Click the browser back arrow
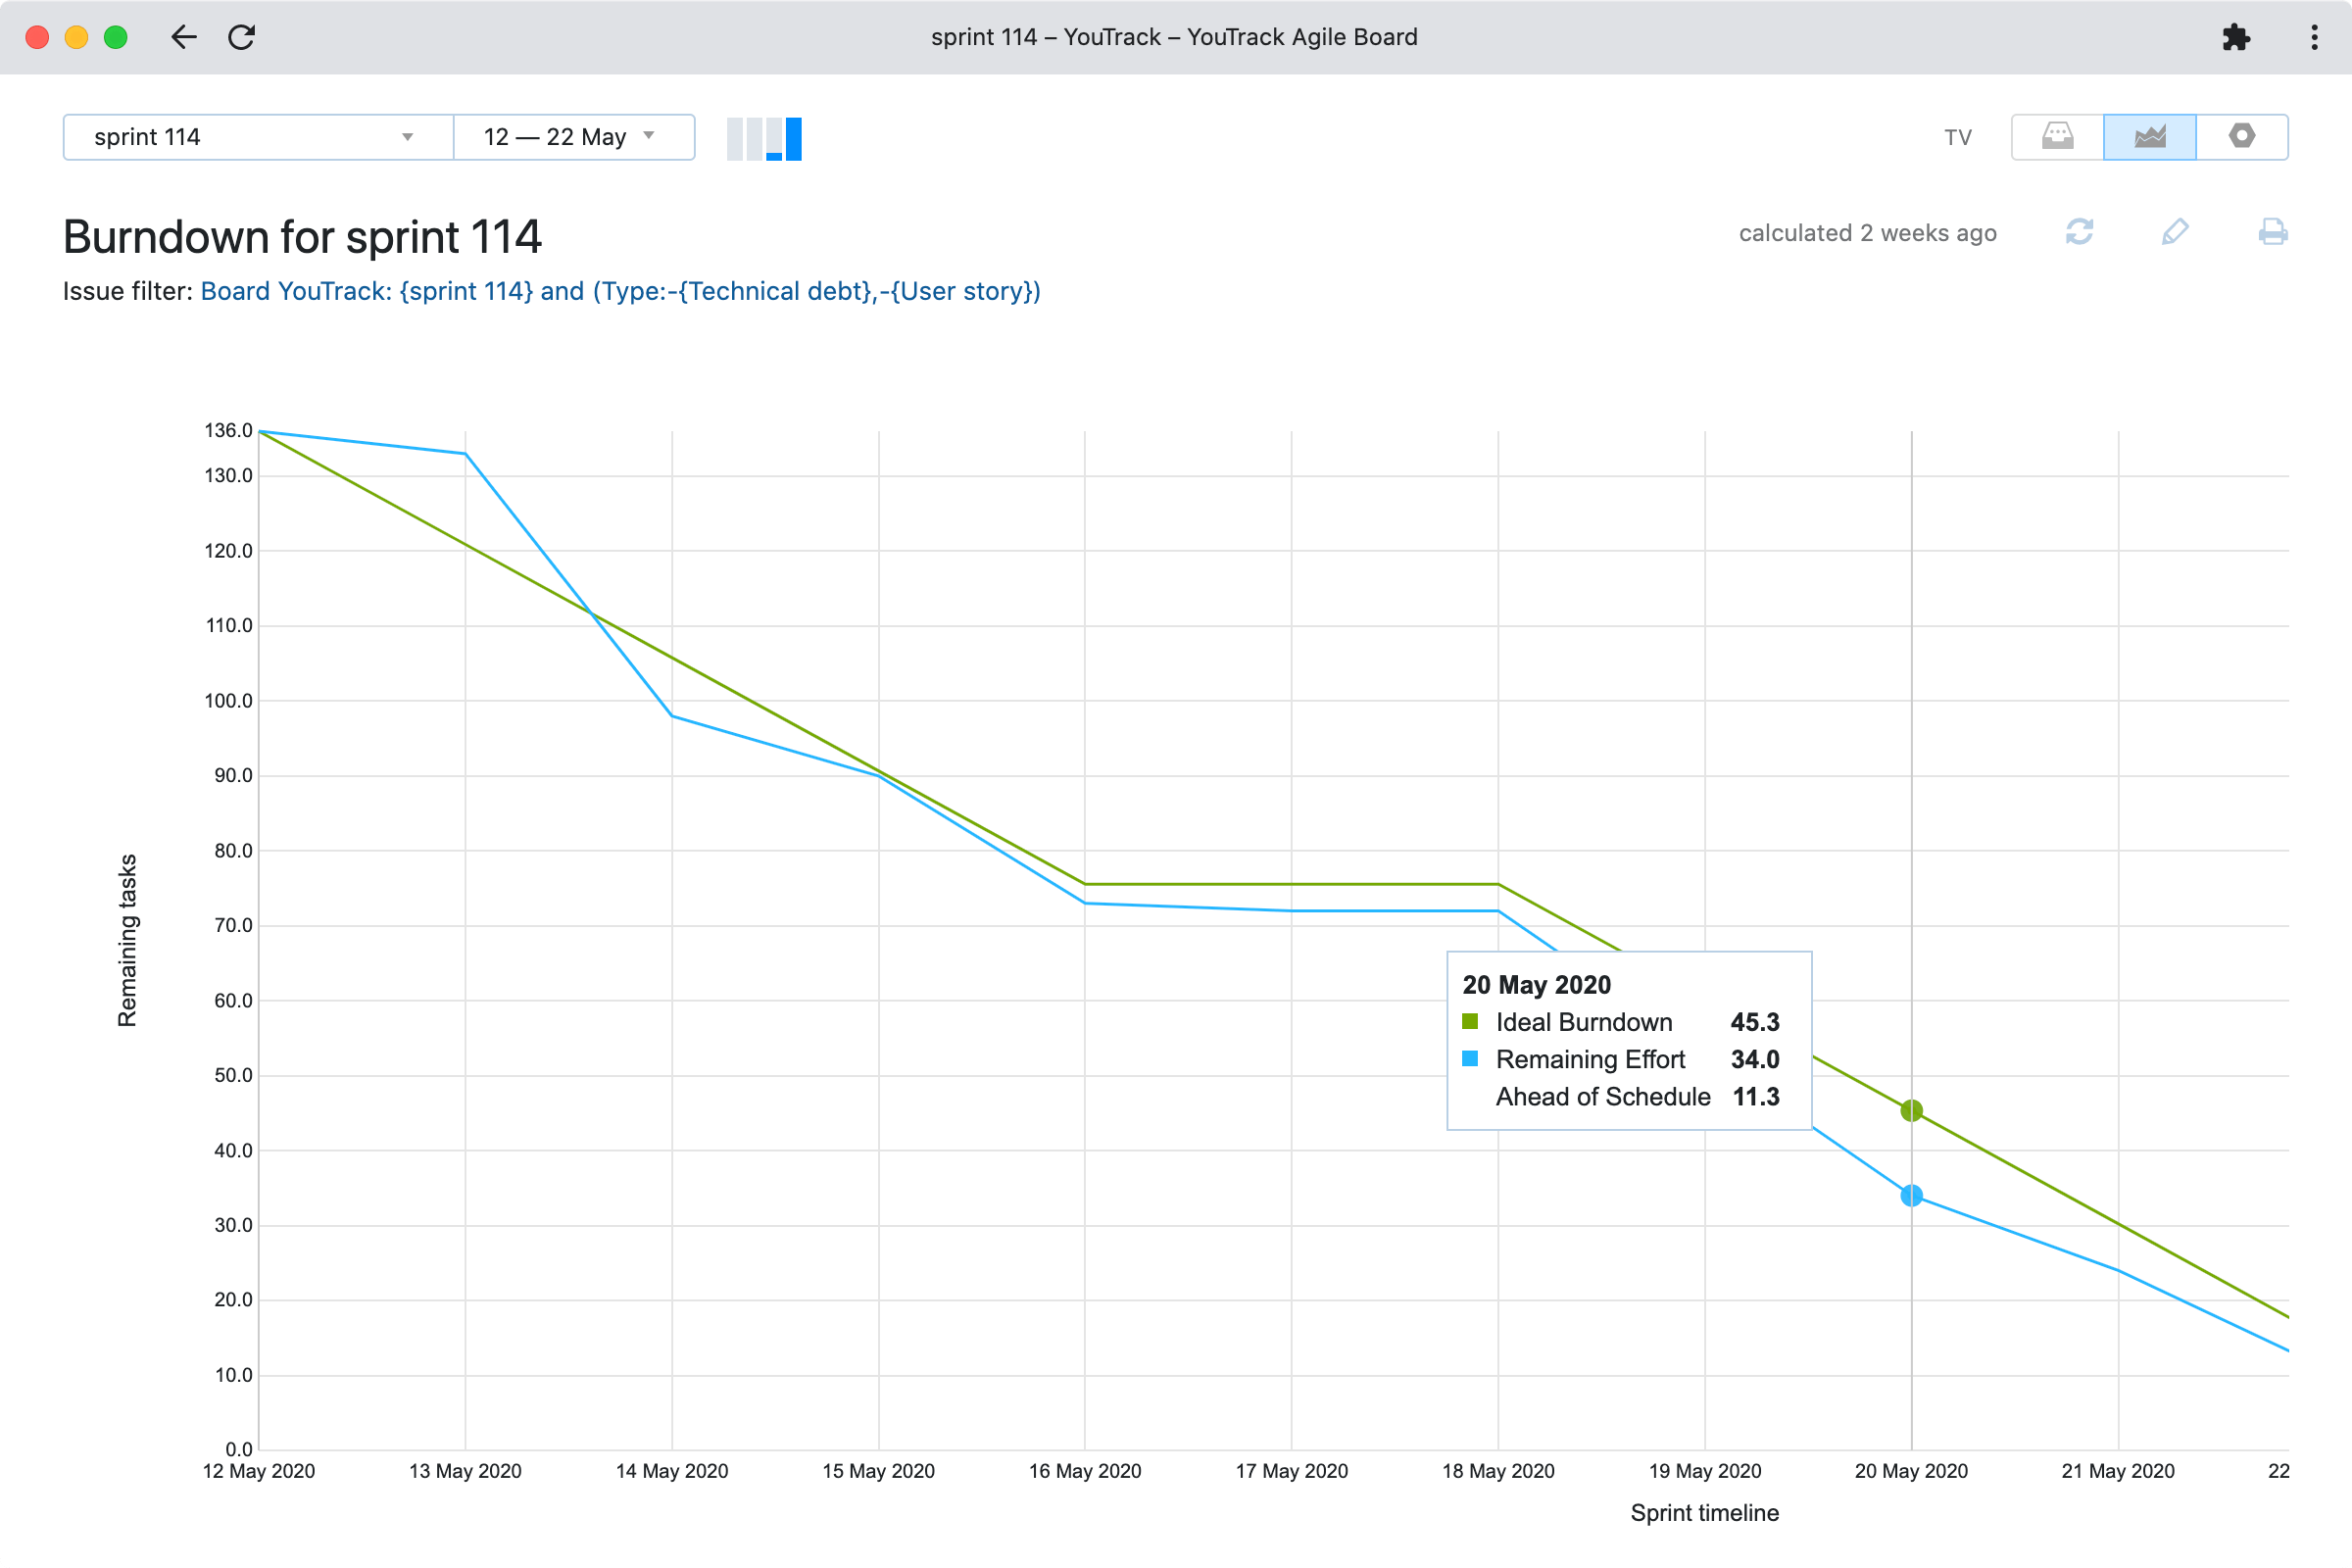2352x1568 pixels. 184,37
